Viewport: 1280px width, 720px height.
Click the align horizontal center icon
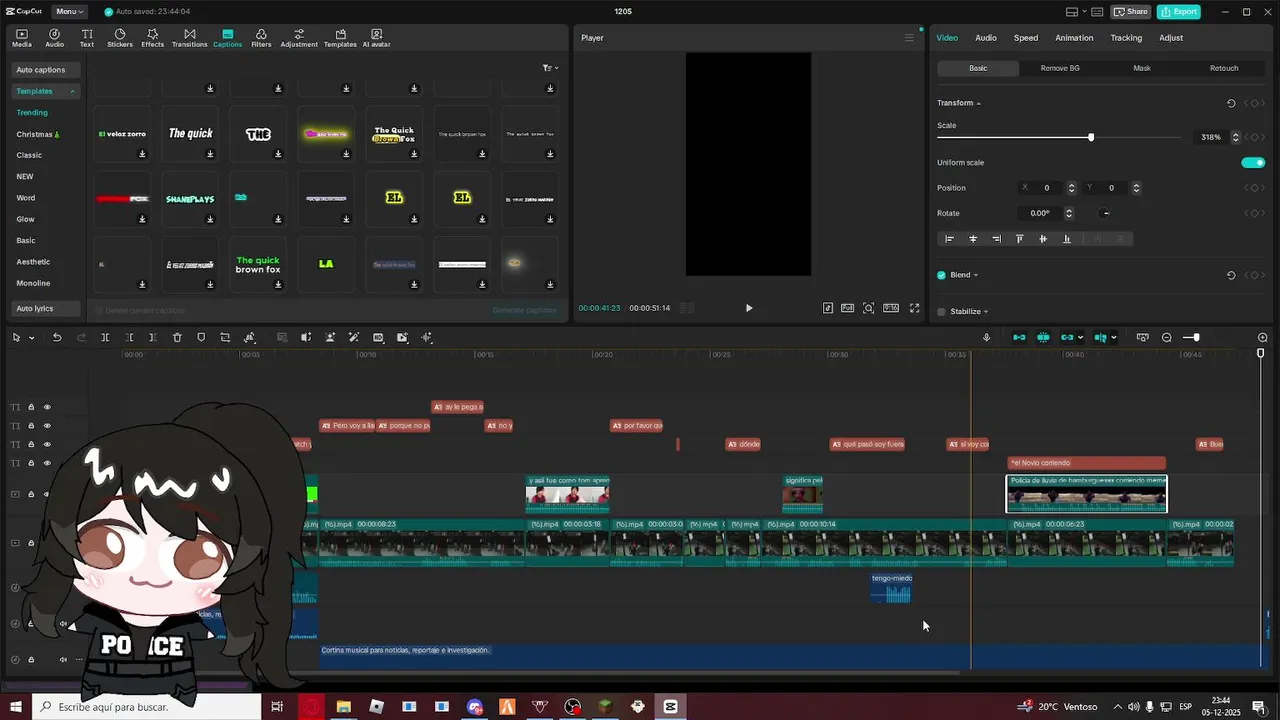click(973, 239)
